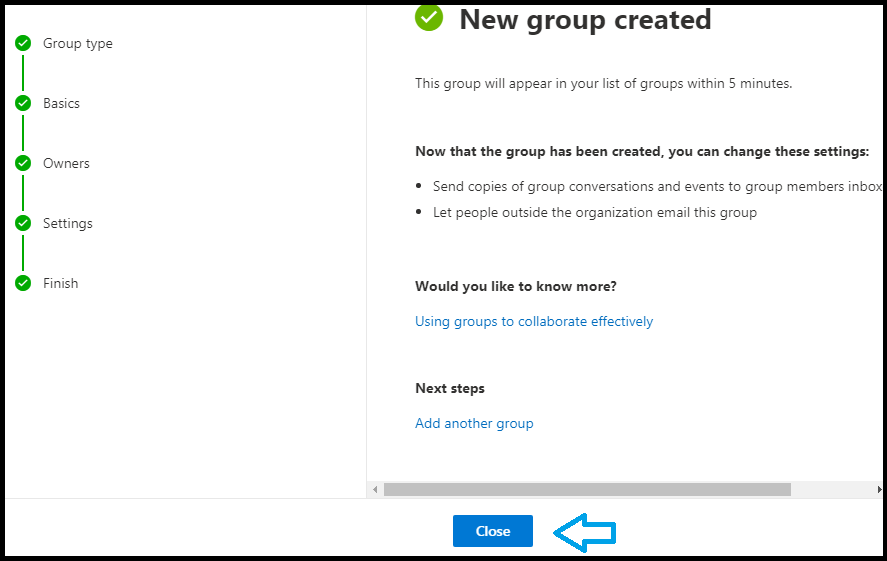Viewport: 887px width, 561px height.
Task: Click the horizontal scrollbar thumb
Action: (587, 489)
